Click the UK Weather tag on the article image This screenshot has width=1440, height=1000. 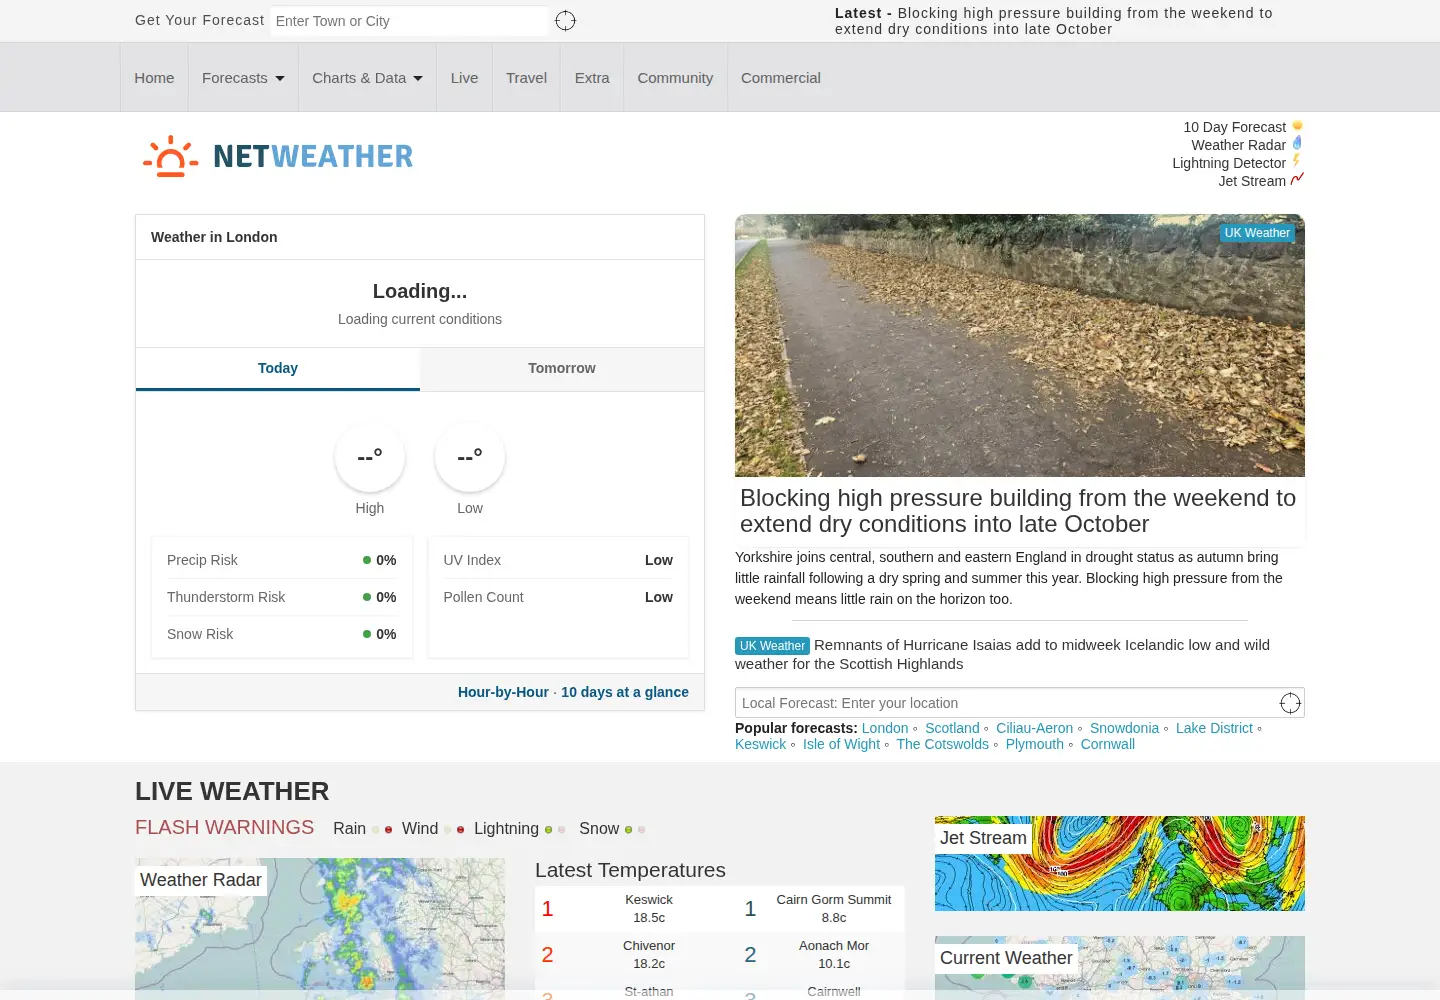(1257, 233)
